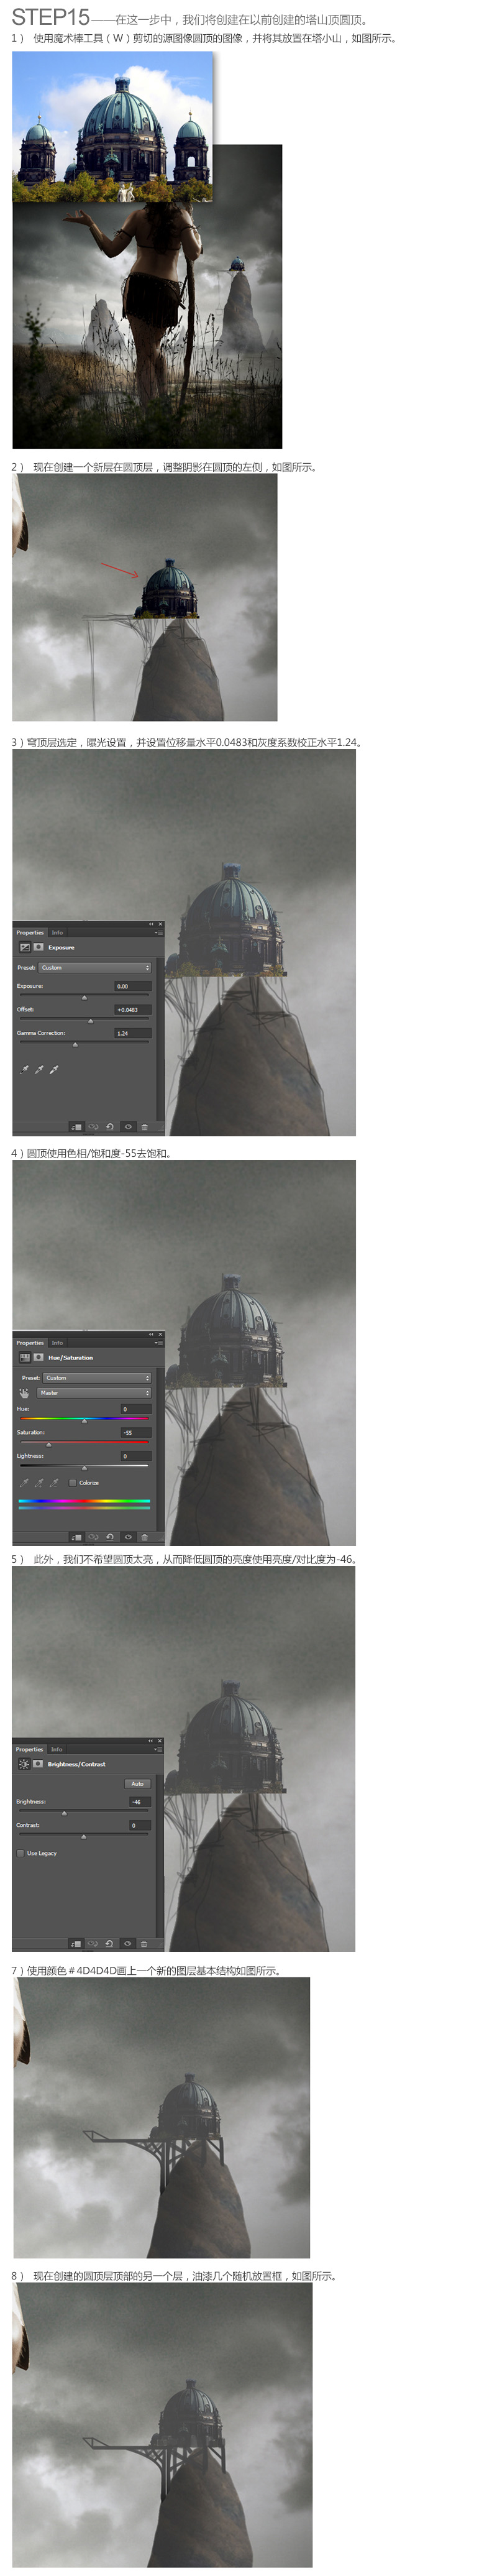Toggle layer visibility eye in the Hue/Saturation panel
Image resolution: width=497 pixels, height=2576 pixels.
129,1537
